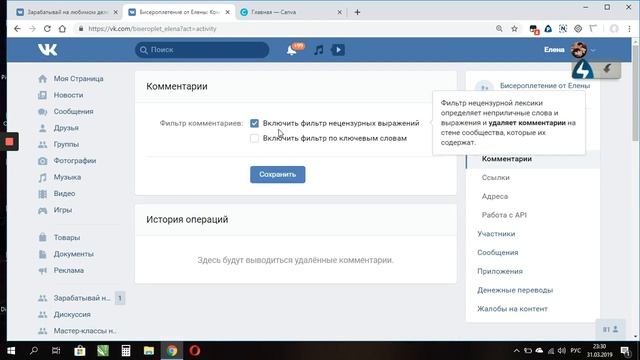Open the video play icon in header

pos(338,50)
